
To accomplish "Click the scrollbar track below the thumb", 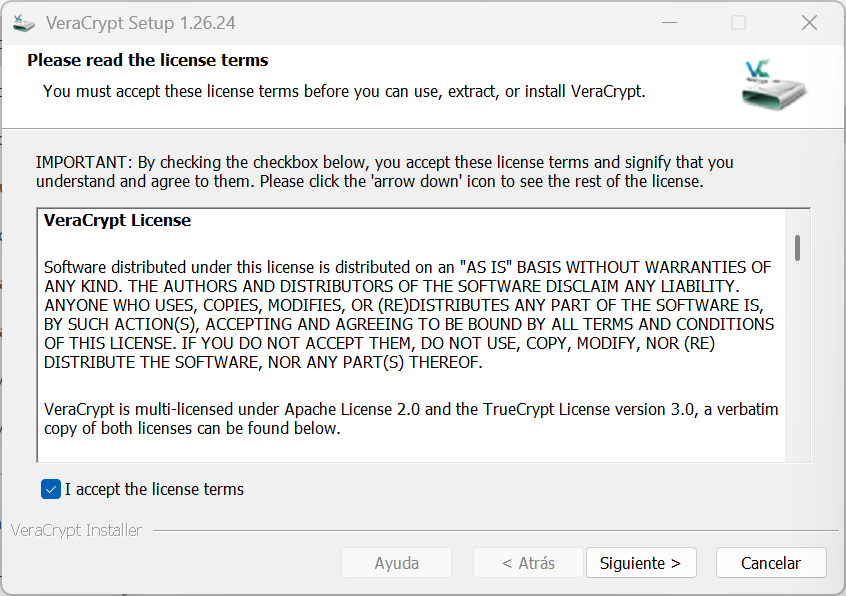I will click(x=797, y=380).
